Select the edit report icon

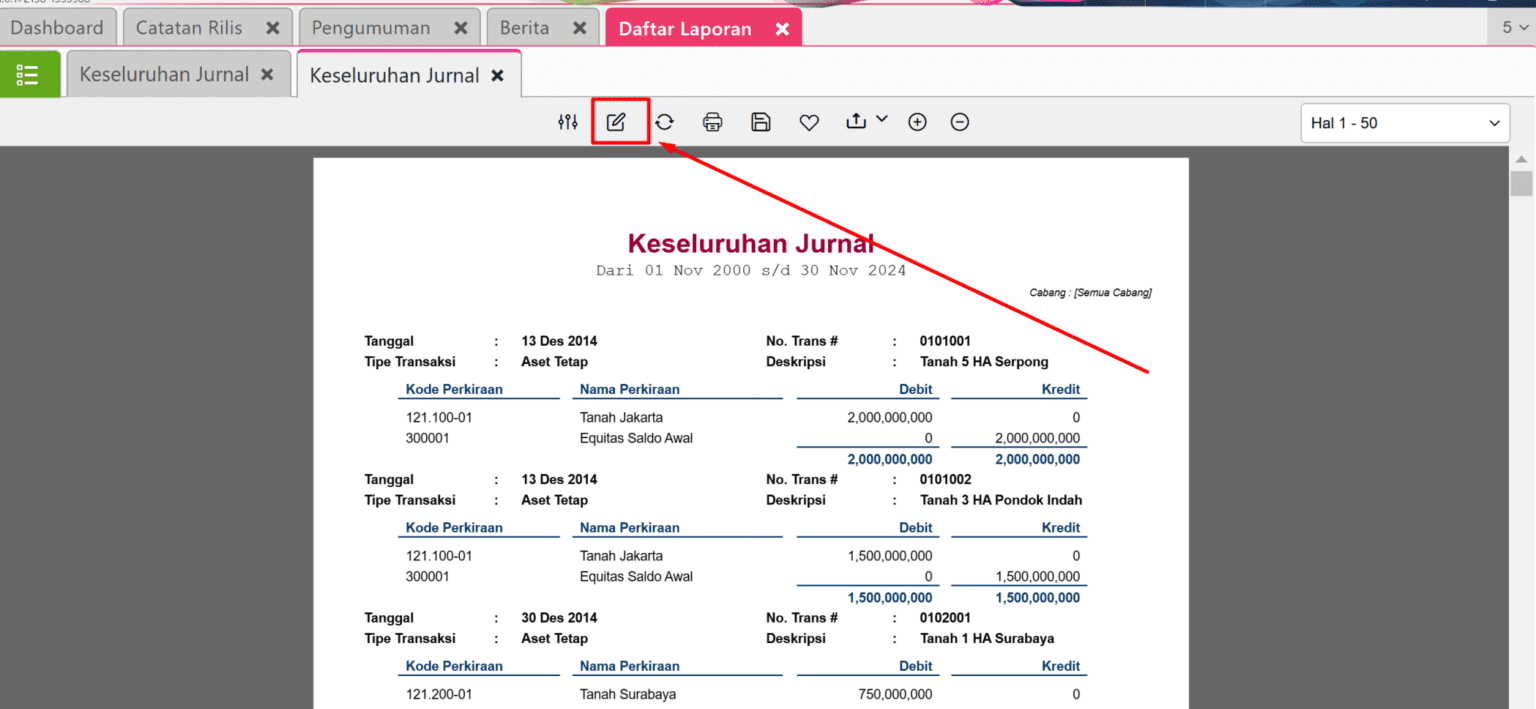coord(618,121)
